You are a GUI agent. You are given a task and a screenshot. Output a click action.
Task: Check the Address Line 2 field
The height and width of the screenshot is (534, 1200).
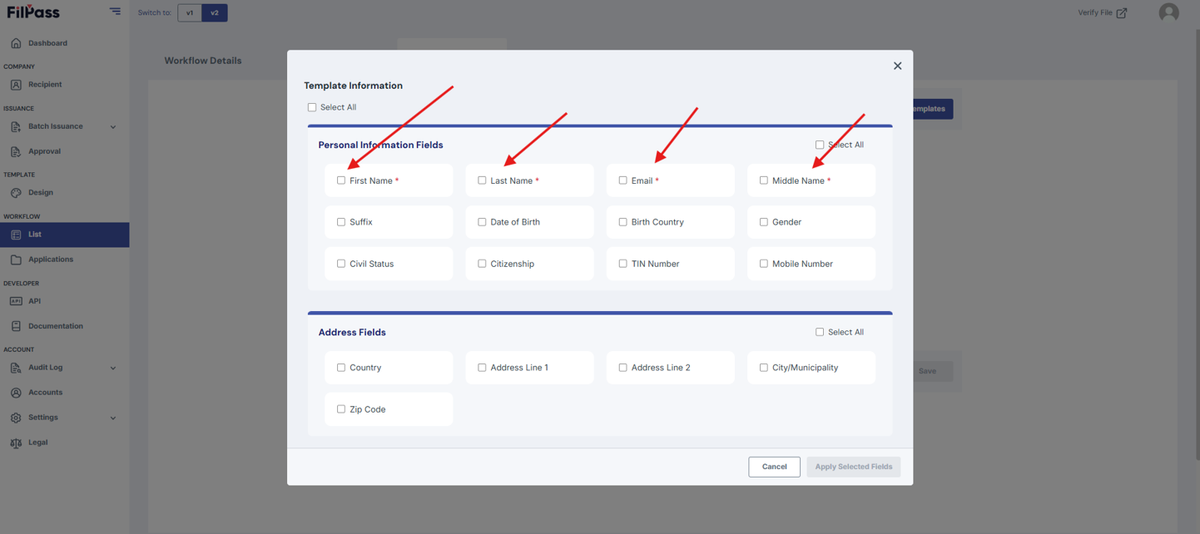[x=623, y=367]
